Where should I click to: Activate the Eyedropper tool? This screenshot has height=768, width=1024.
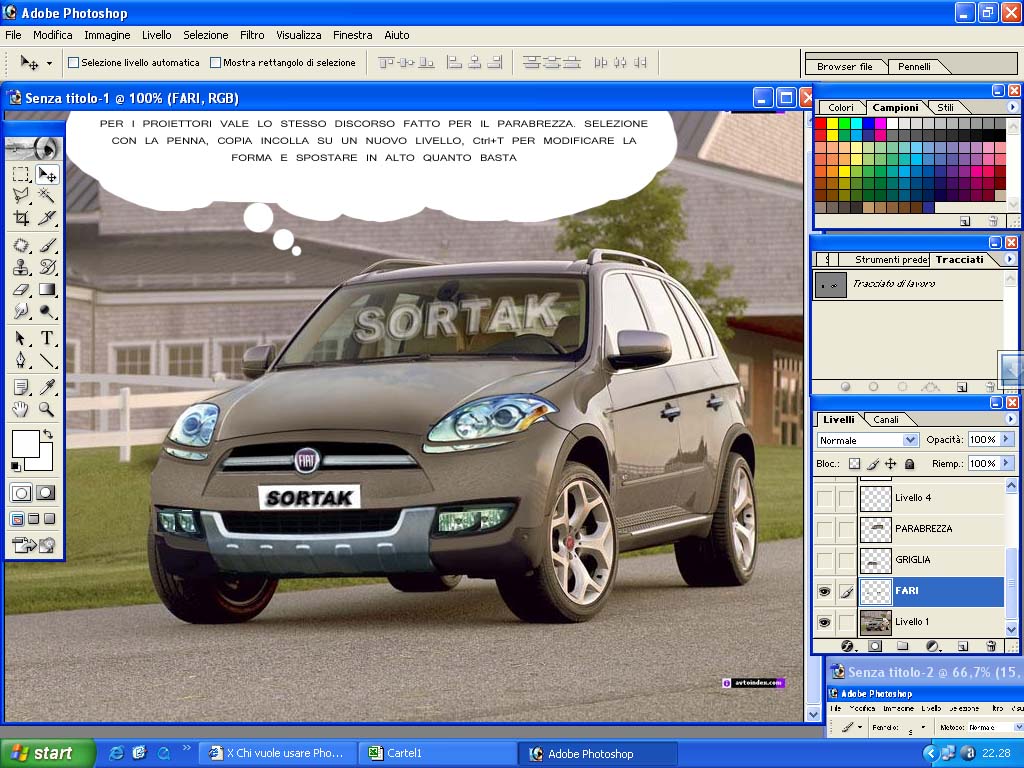coord(47,387)
